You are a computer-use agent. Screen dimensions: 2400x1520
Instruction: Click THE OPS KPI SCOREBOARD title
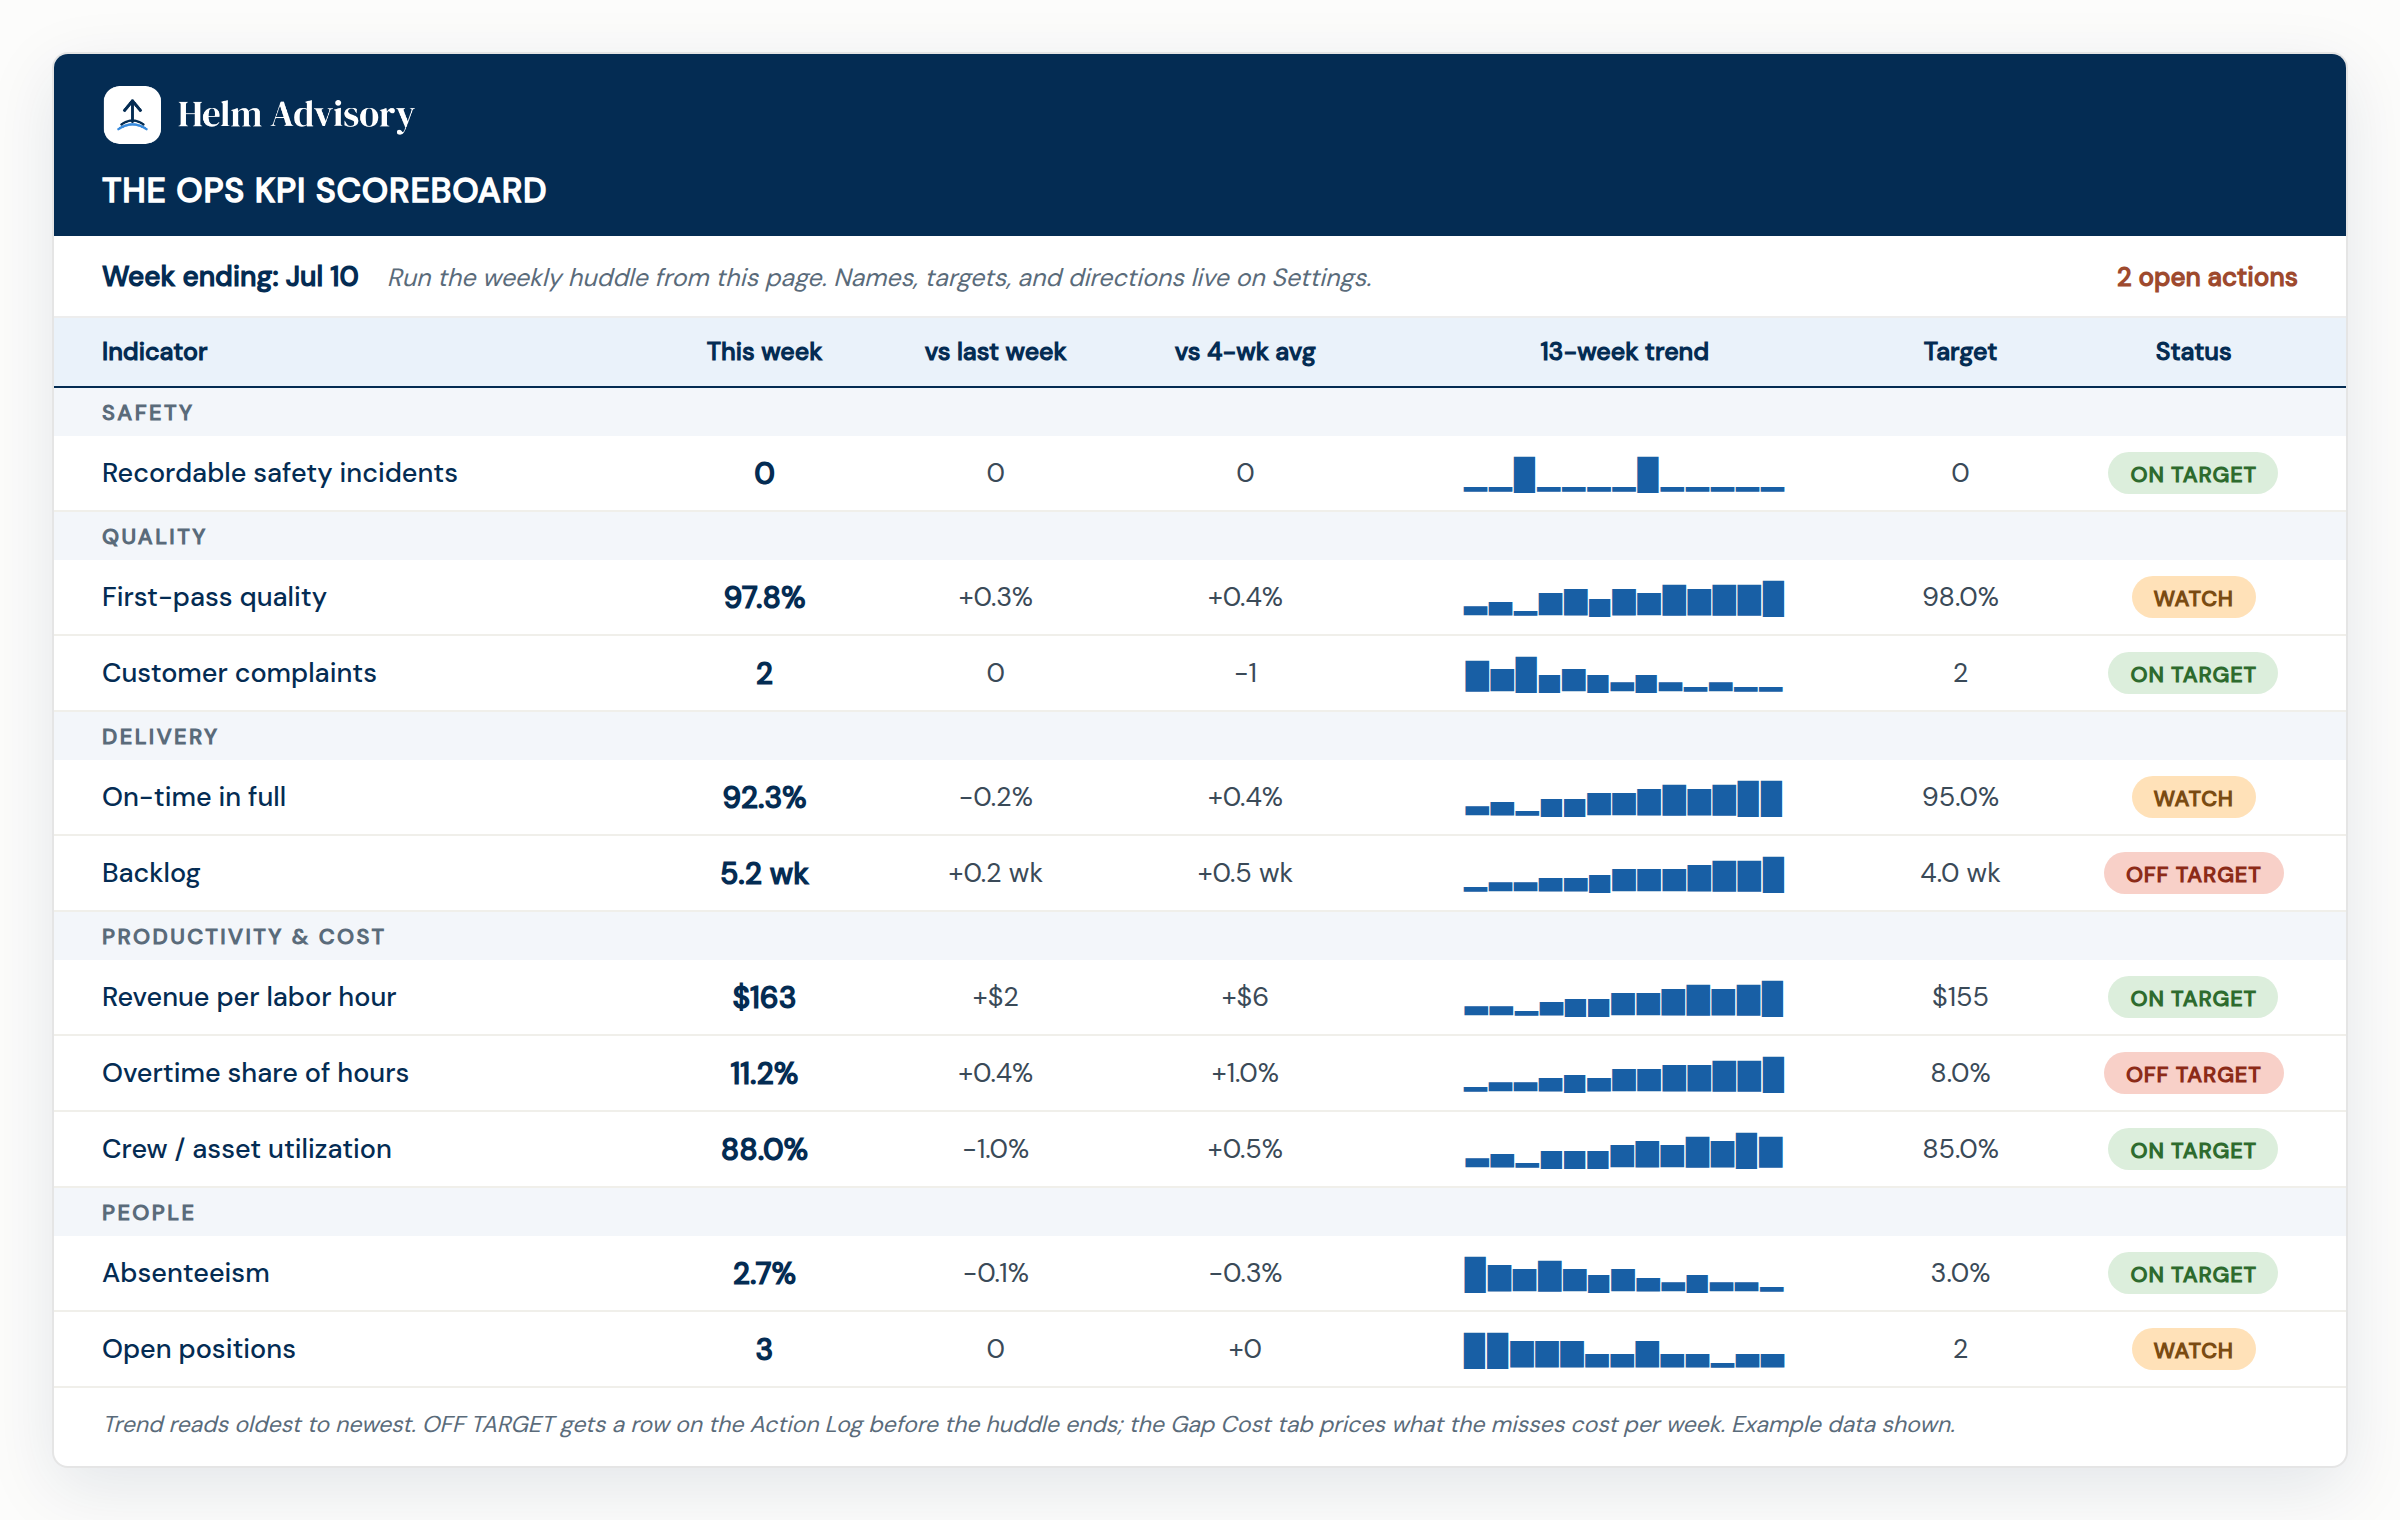tap(324, 190)
